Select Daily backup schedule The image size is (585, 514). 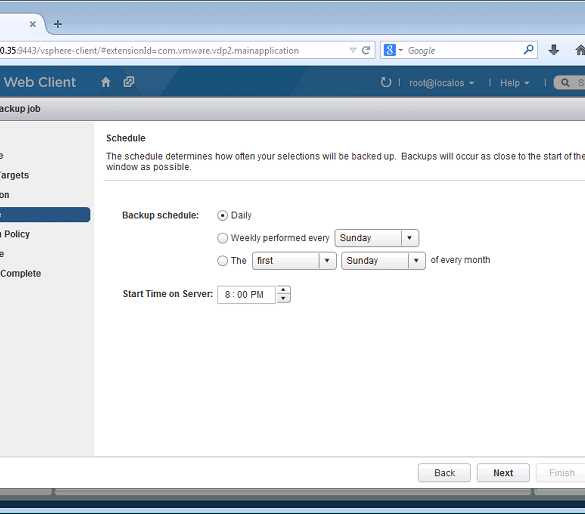(x=222, y=216)
